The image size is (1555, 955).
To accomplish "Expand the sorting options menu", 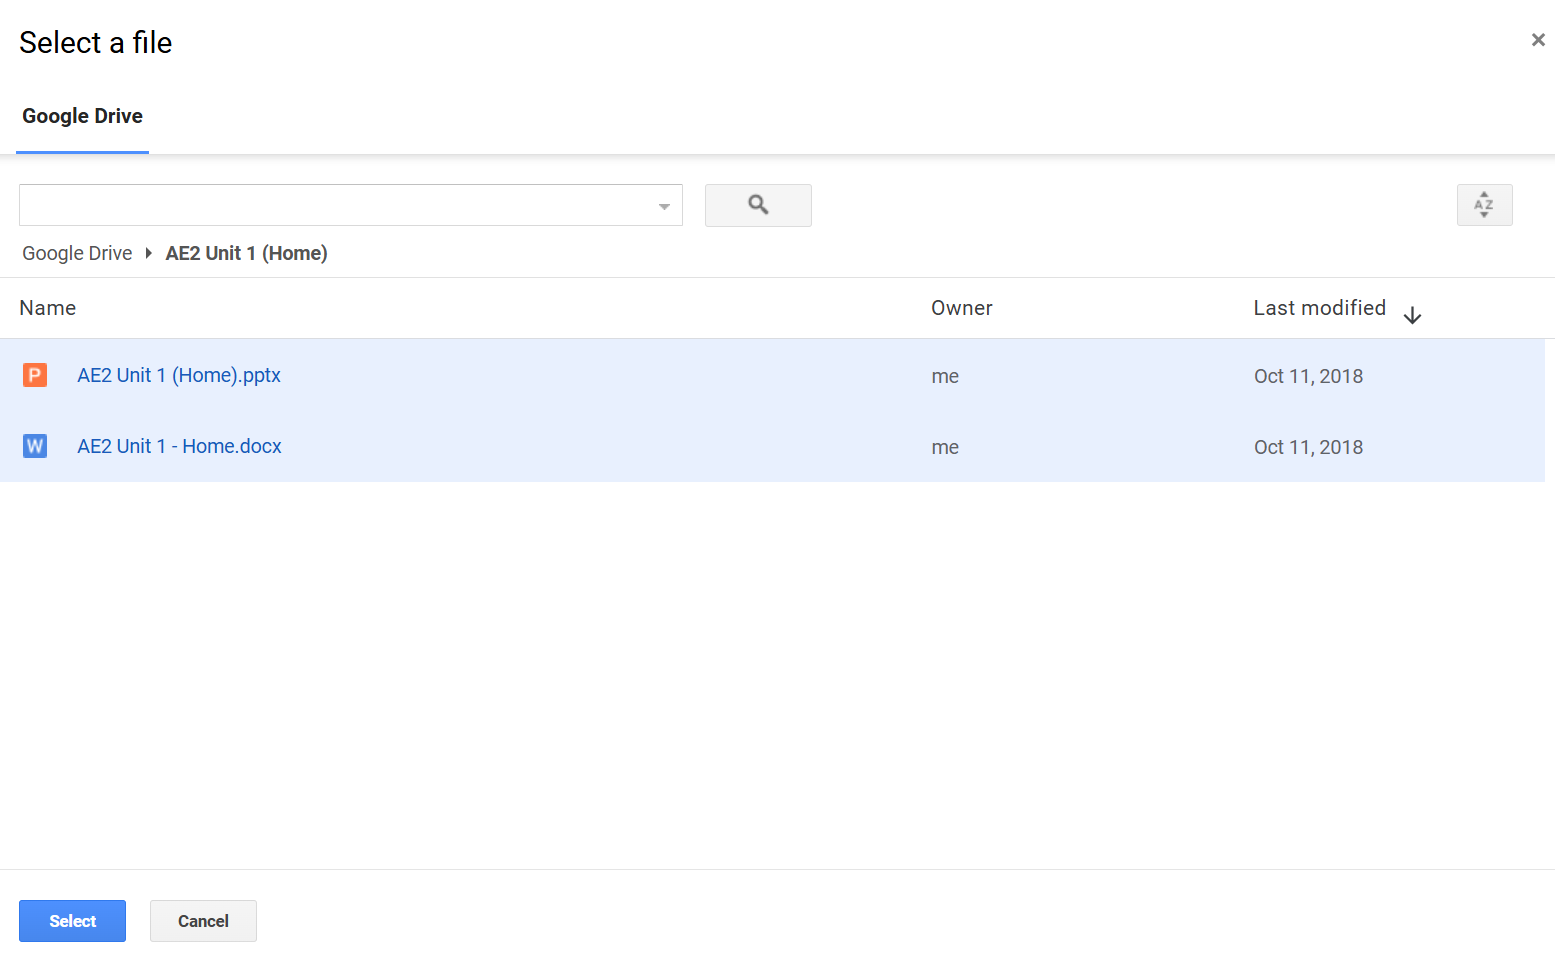I will pyautogui.click(x=1484, y=205).
